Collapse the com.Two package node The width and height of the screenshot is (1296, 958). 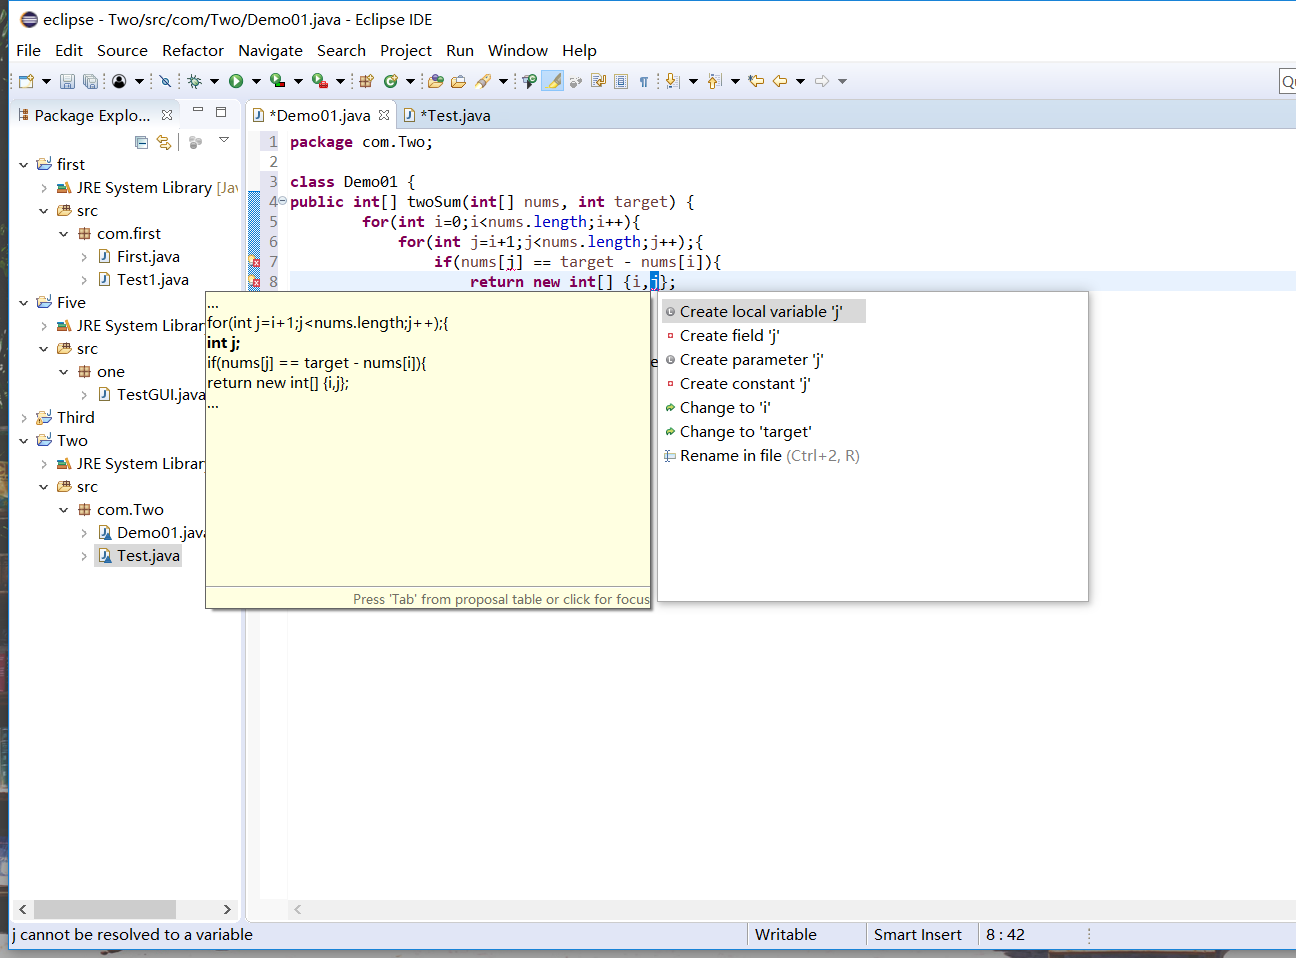(64, 510)
